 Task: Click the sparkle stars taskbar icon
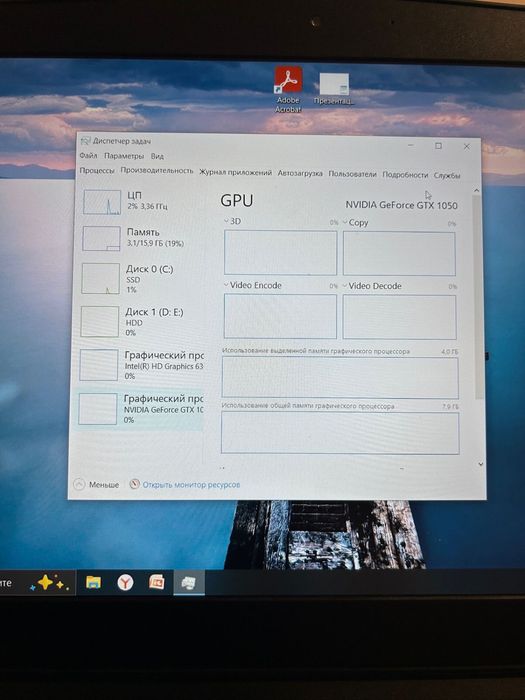point(49,583)
